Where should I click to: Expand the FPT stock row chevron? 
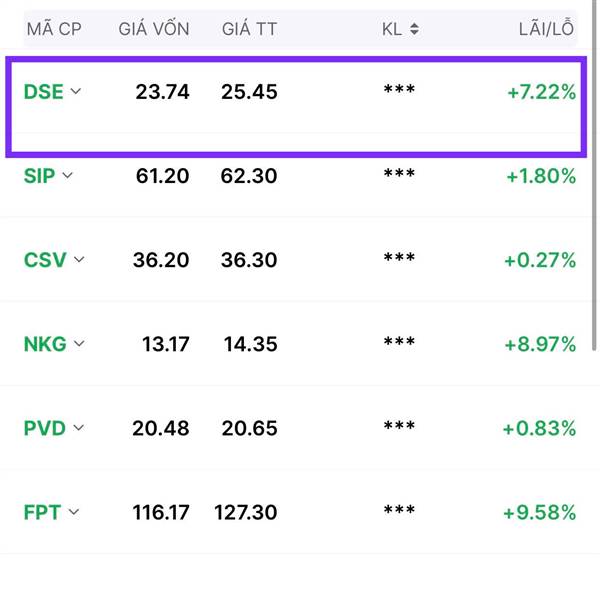[x=73, y=512]
